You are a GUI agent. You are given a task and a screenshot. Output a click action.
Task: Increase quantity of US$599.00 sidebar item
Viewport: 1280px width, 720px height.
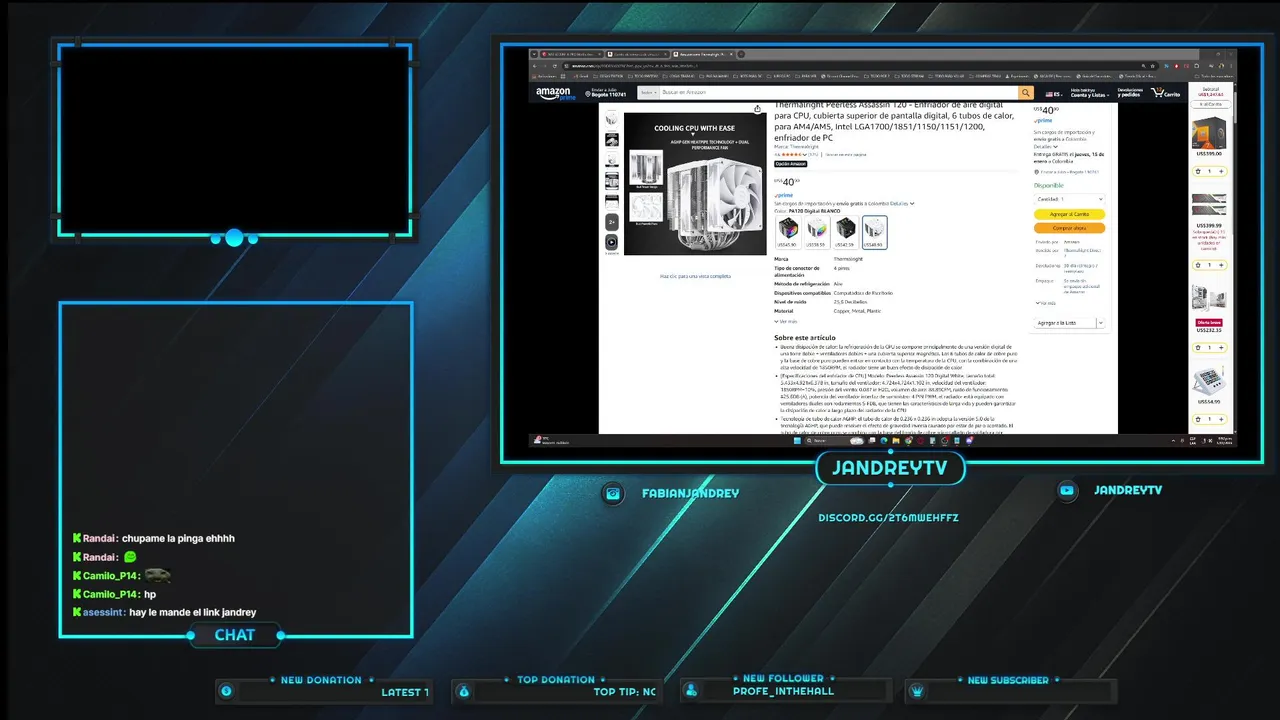point(1221,171)
